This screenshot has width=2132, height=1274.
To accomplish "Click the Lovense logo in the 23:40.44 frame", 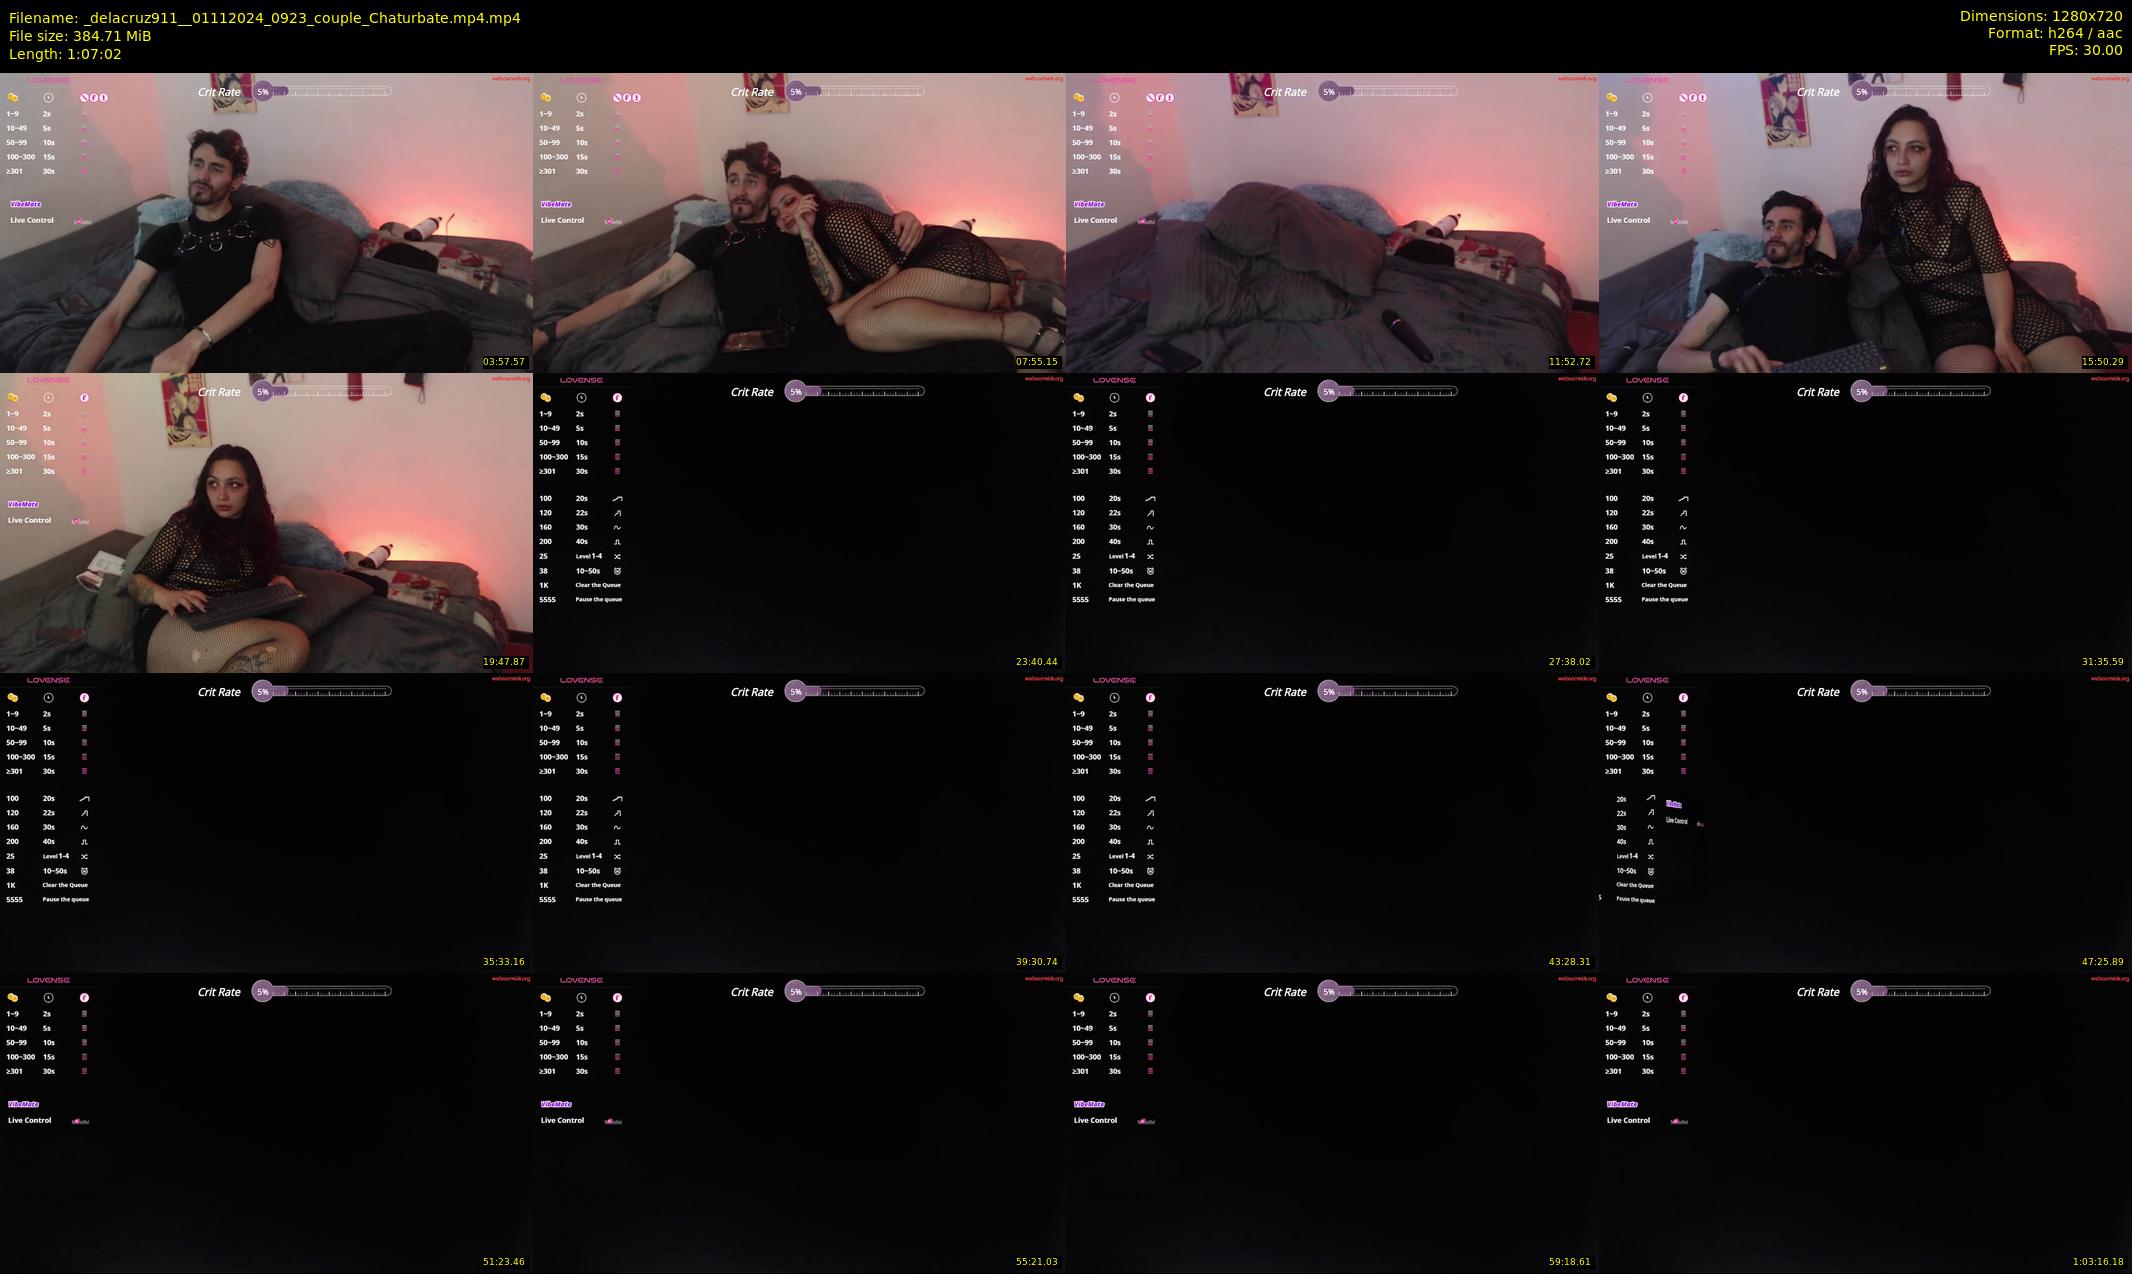I will [x=581, y=380].
